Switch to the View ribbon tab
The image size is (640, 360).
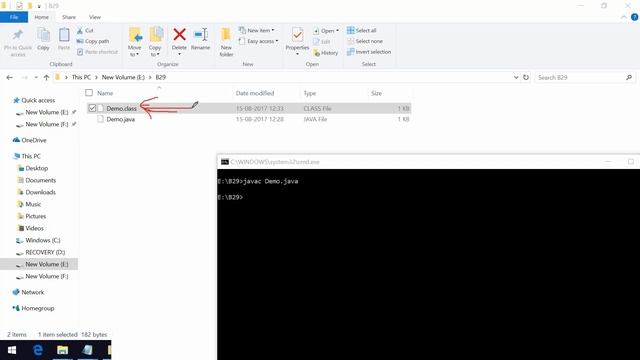[95, 17]
